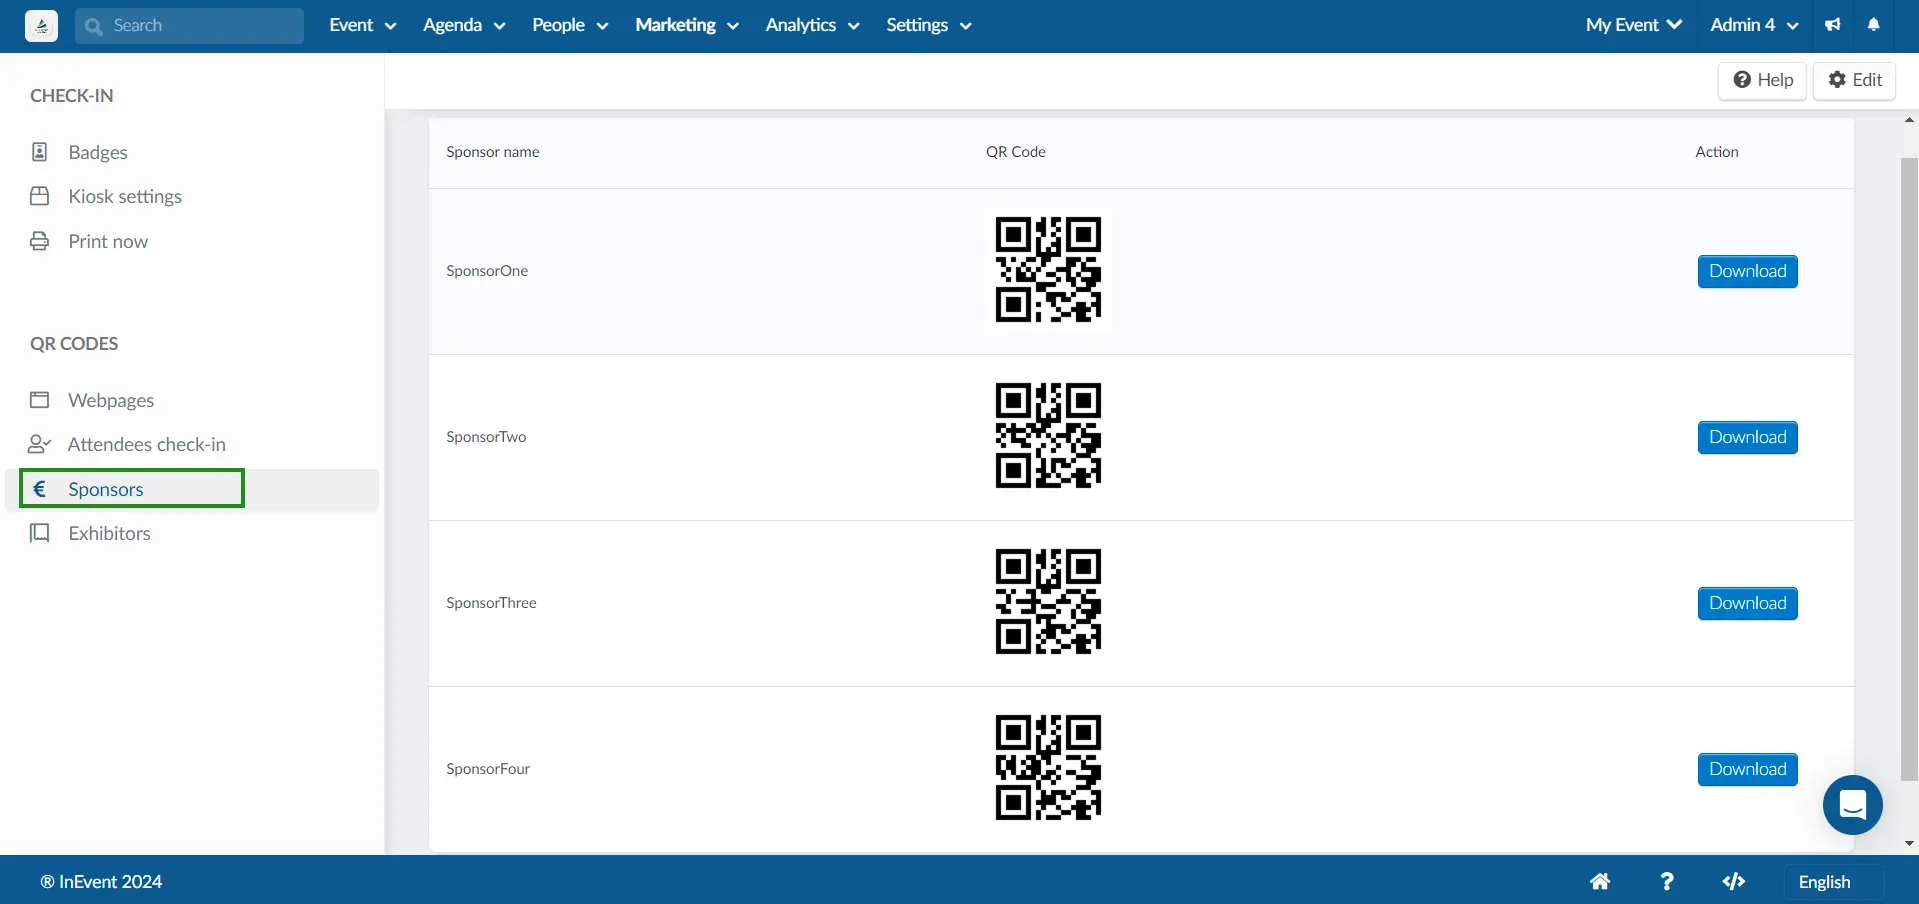Focus the Search input field
The width and height of the screenshot is (1919, 904).
pos(189,26)
